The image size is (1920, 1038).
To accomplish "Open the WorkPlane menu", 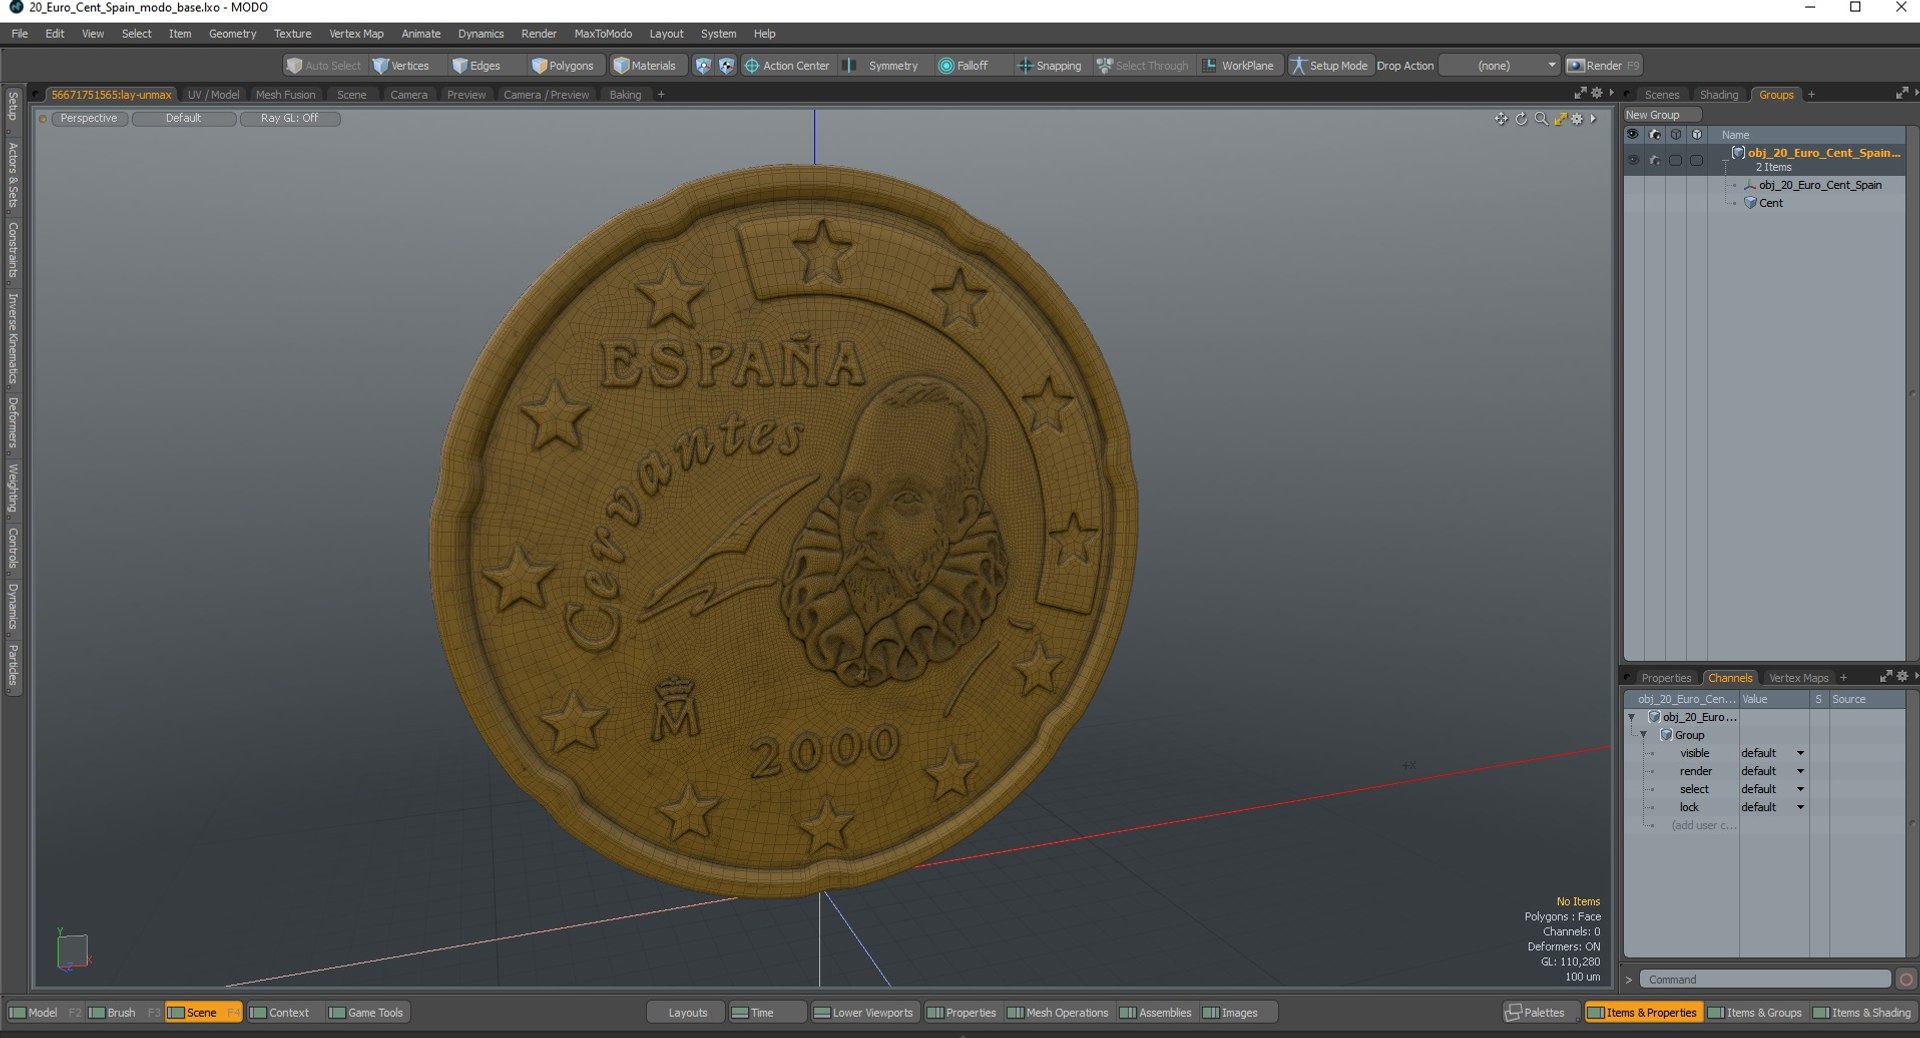I will click(1238, 65).
